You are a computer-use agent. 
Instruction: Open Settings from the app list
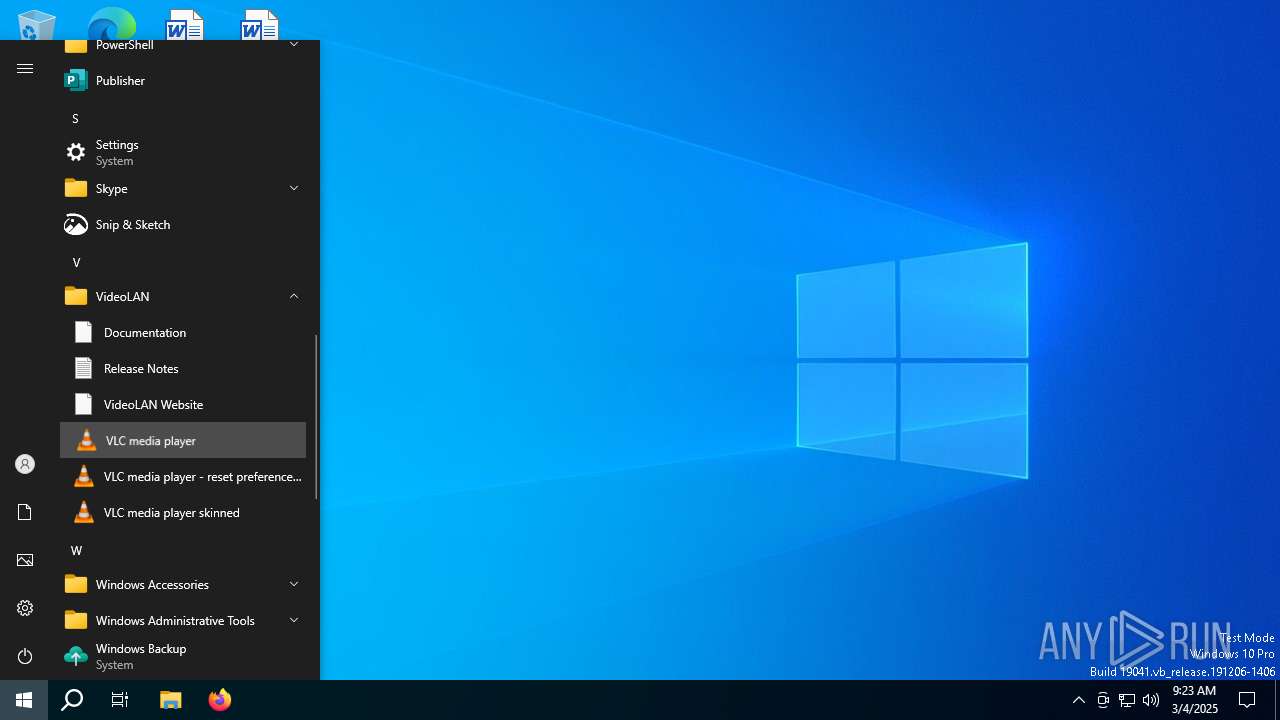coord(183,152)
